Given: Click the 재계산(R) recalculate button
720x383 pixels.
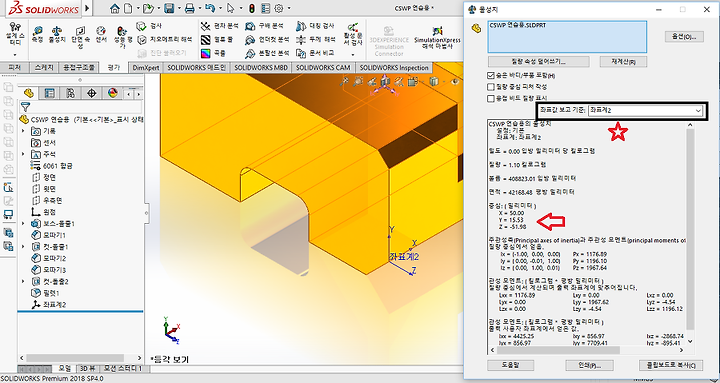Looking at the screenshot, I should click(623, 61).
